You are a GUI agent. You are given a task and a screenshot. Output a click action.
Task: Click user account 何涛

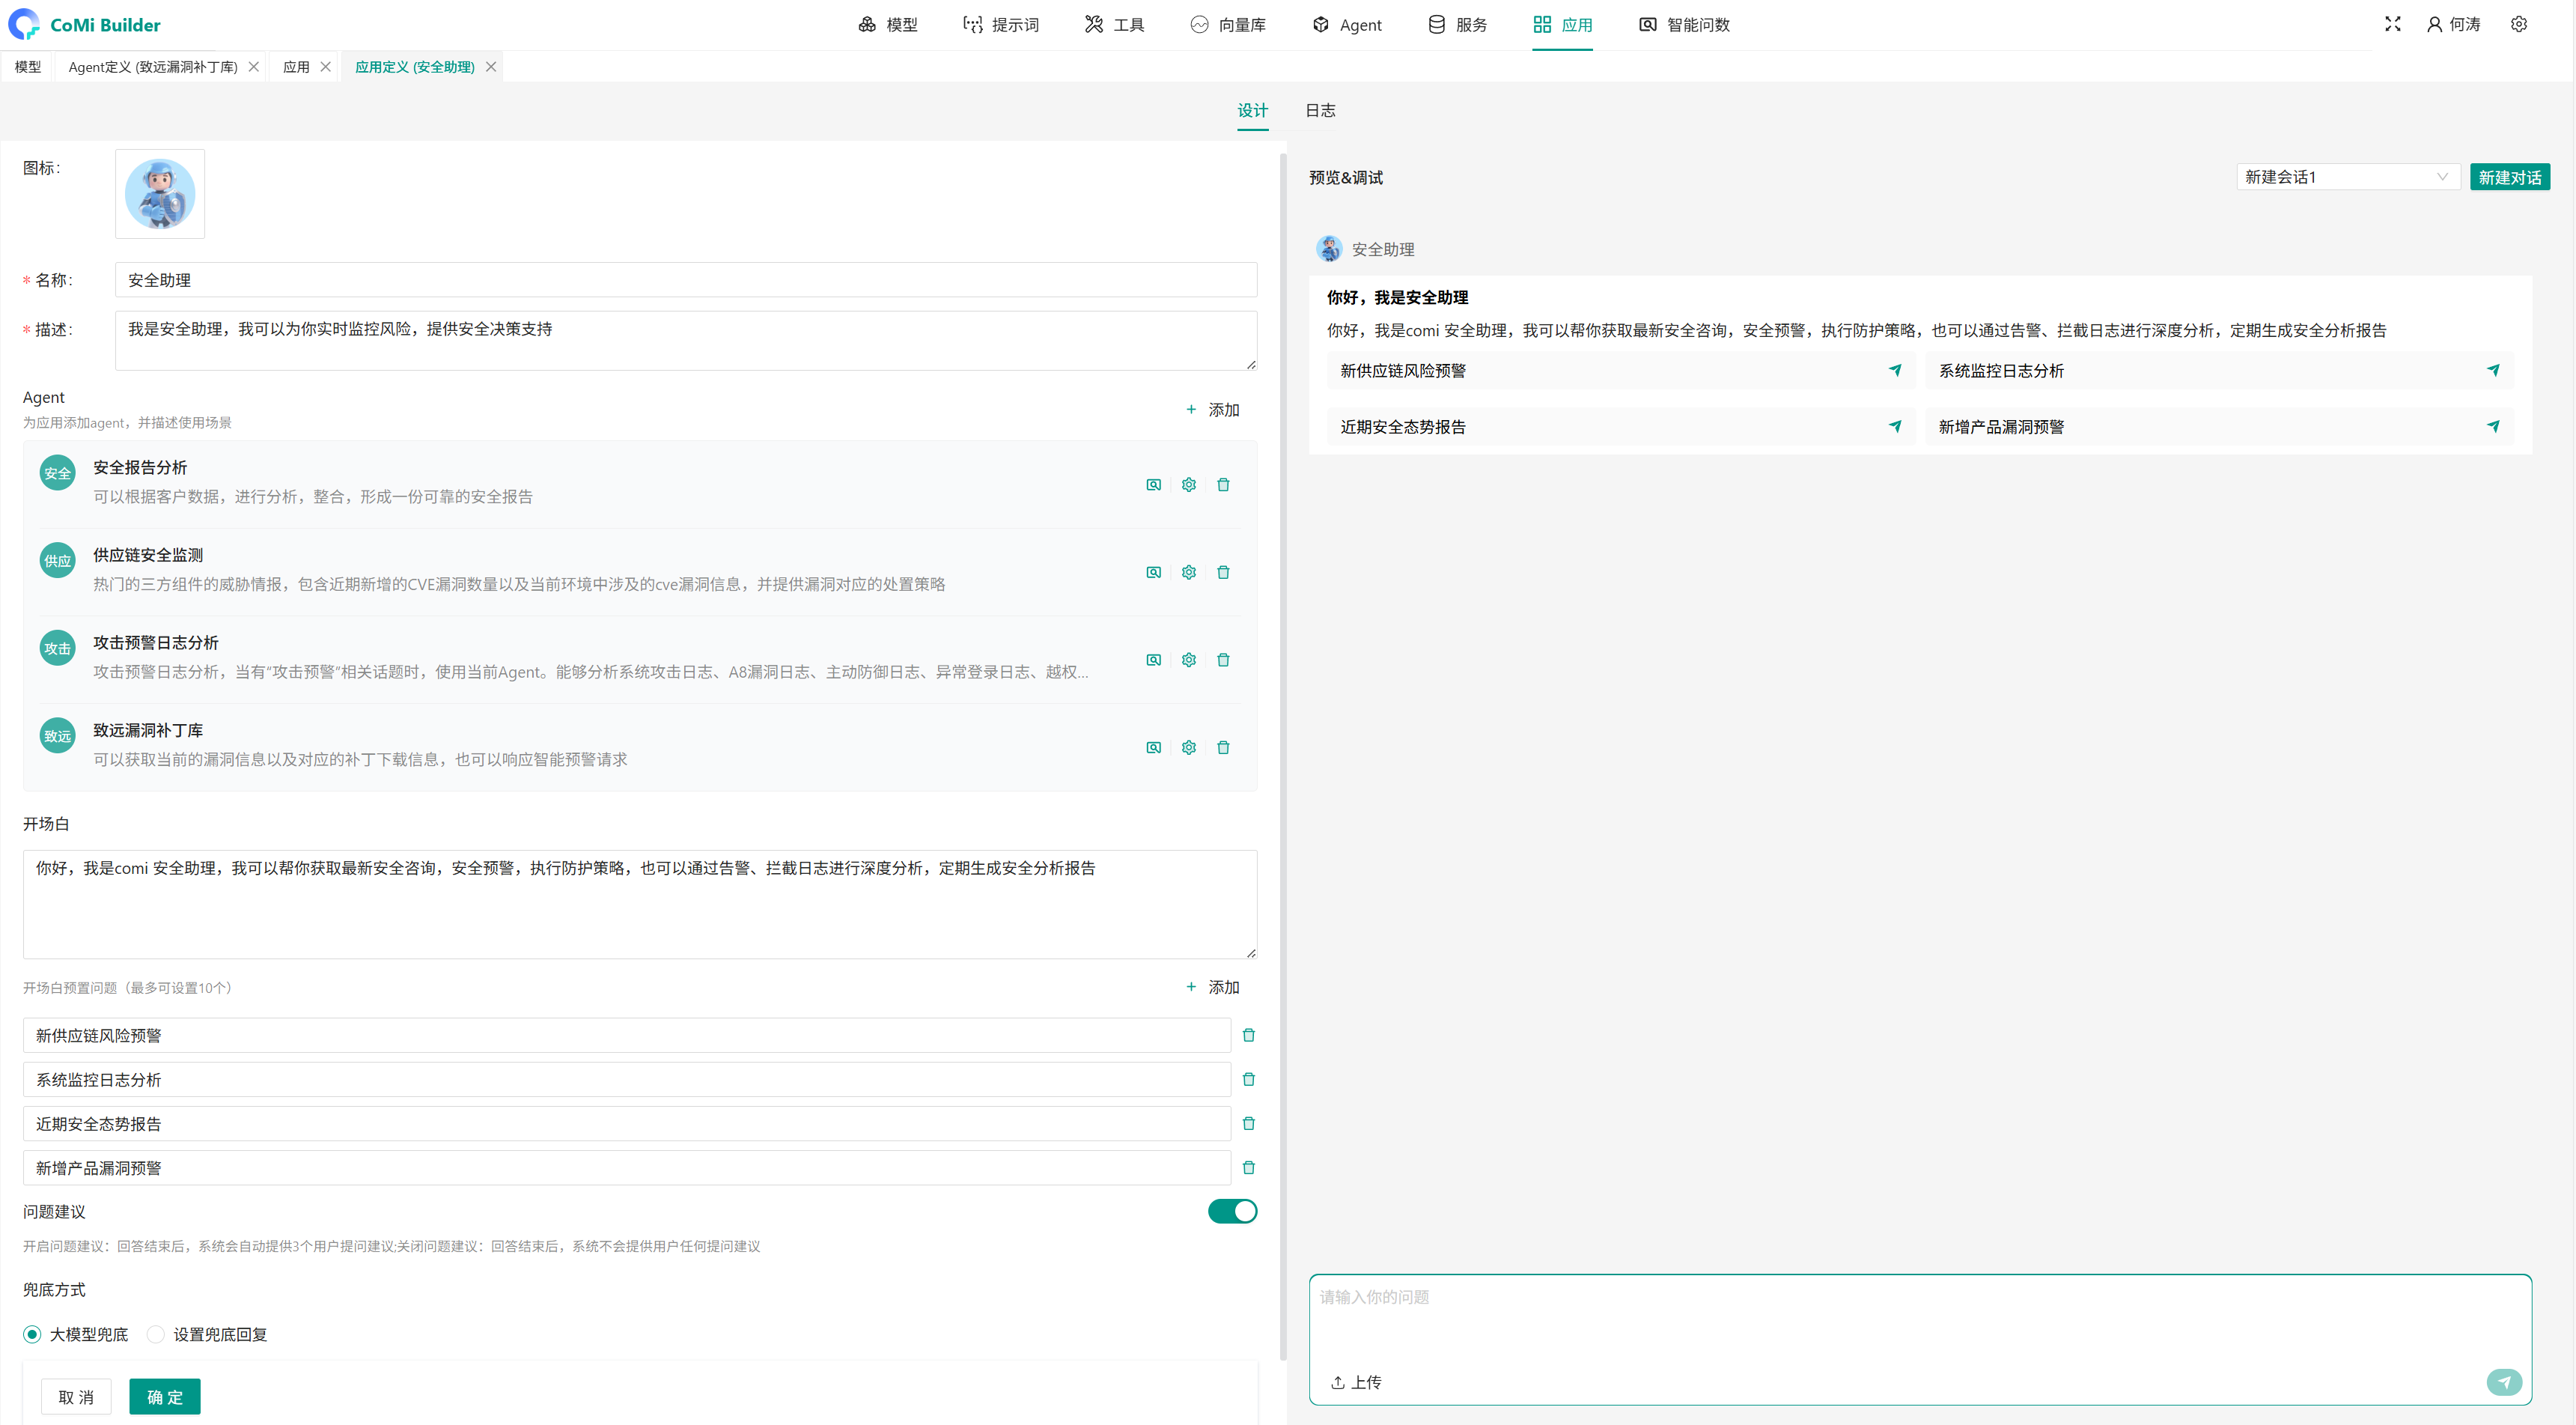[x=2454, y=24]
